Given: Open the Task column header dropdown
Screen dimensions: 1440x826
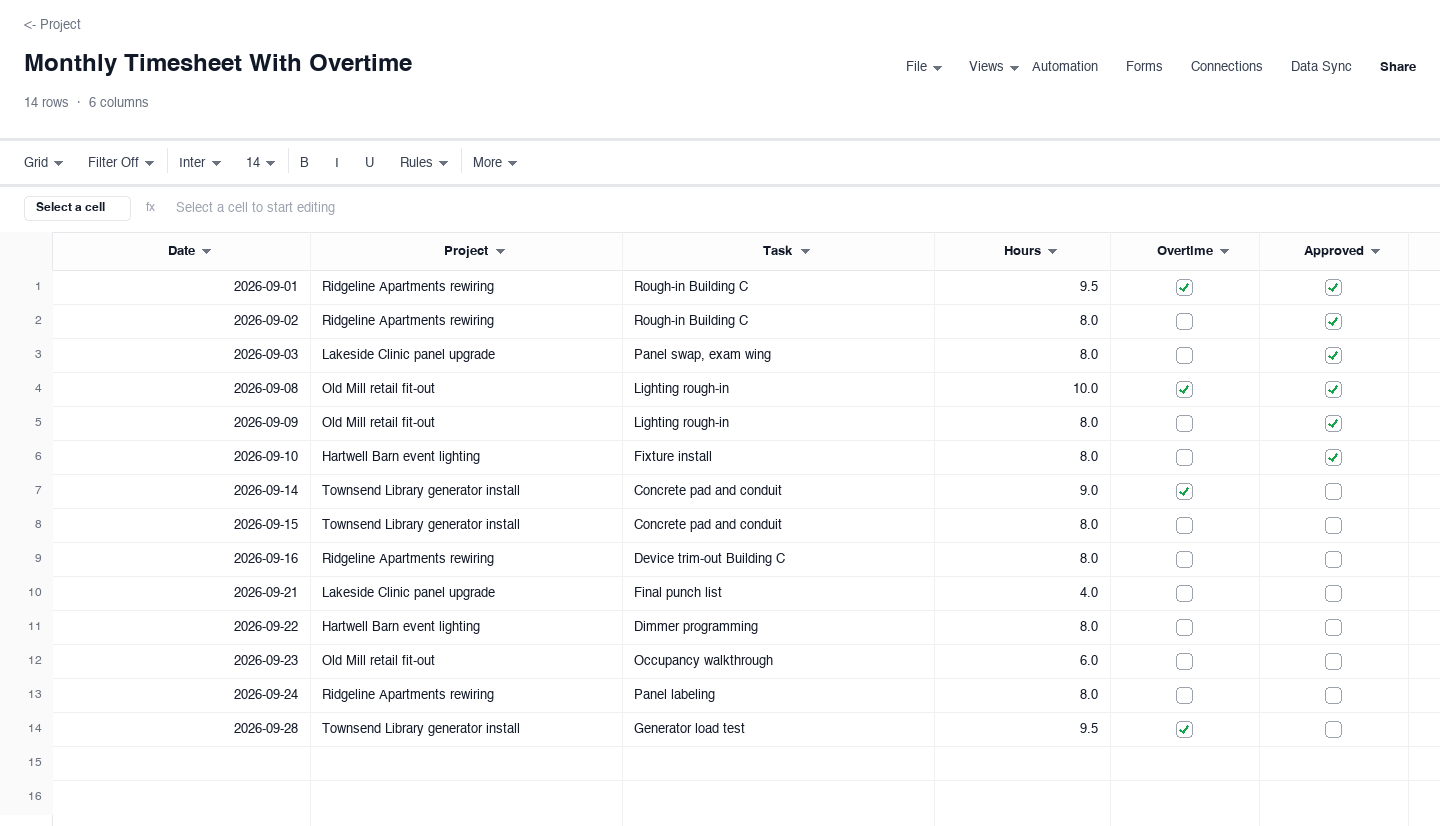Looking at the screenshot, I should pyautogui.click(x=805, y=251).
